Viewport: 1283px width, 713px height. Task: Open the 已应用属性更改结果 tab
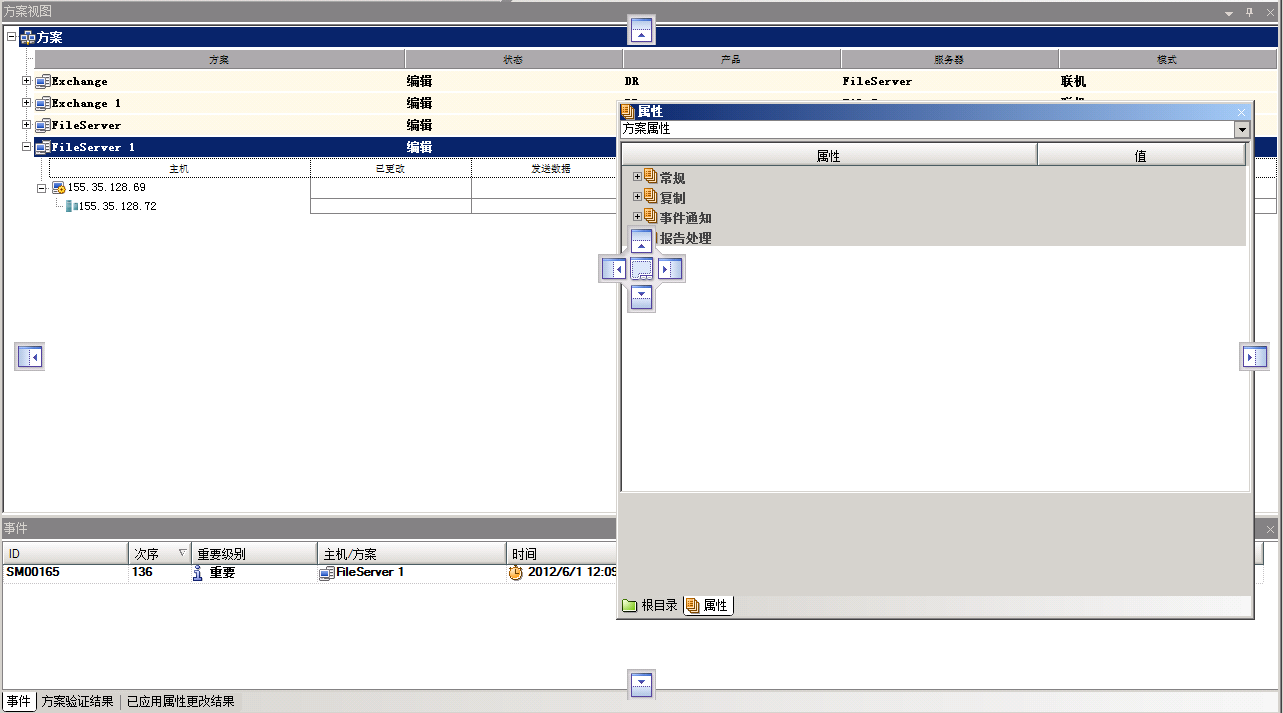tap(180, 702)
